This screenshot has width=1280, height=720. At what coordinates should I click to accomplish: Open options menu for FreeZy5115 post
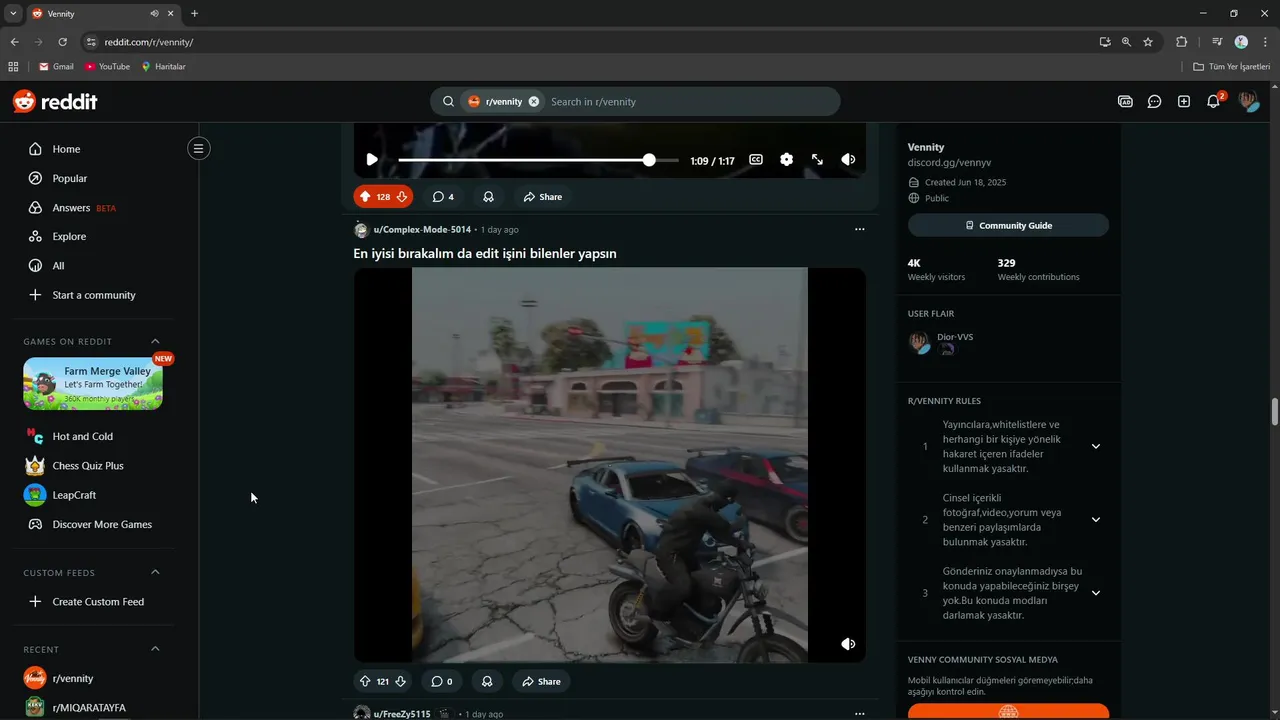click(x=859, y=714)
